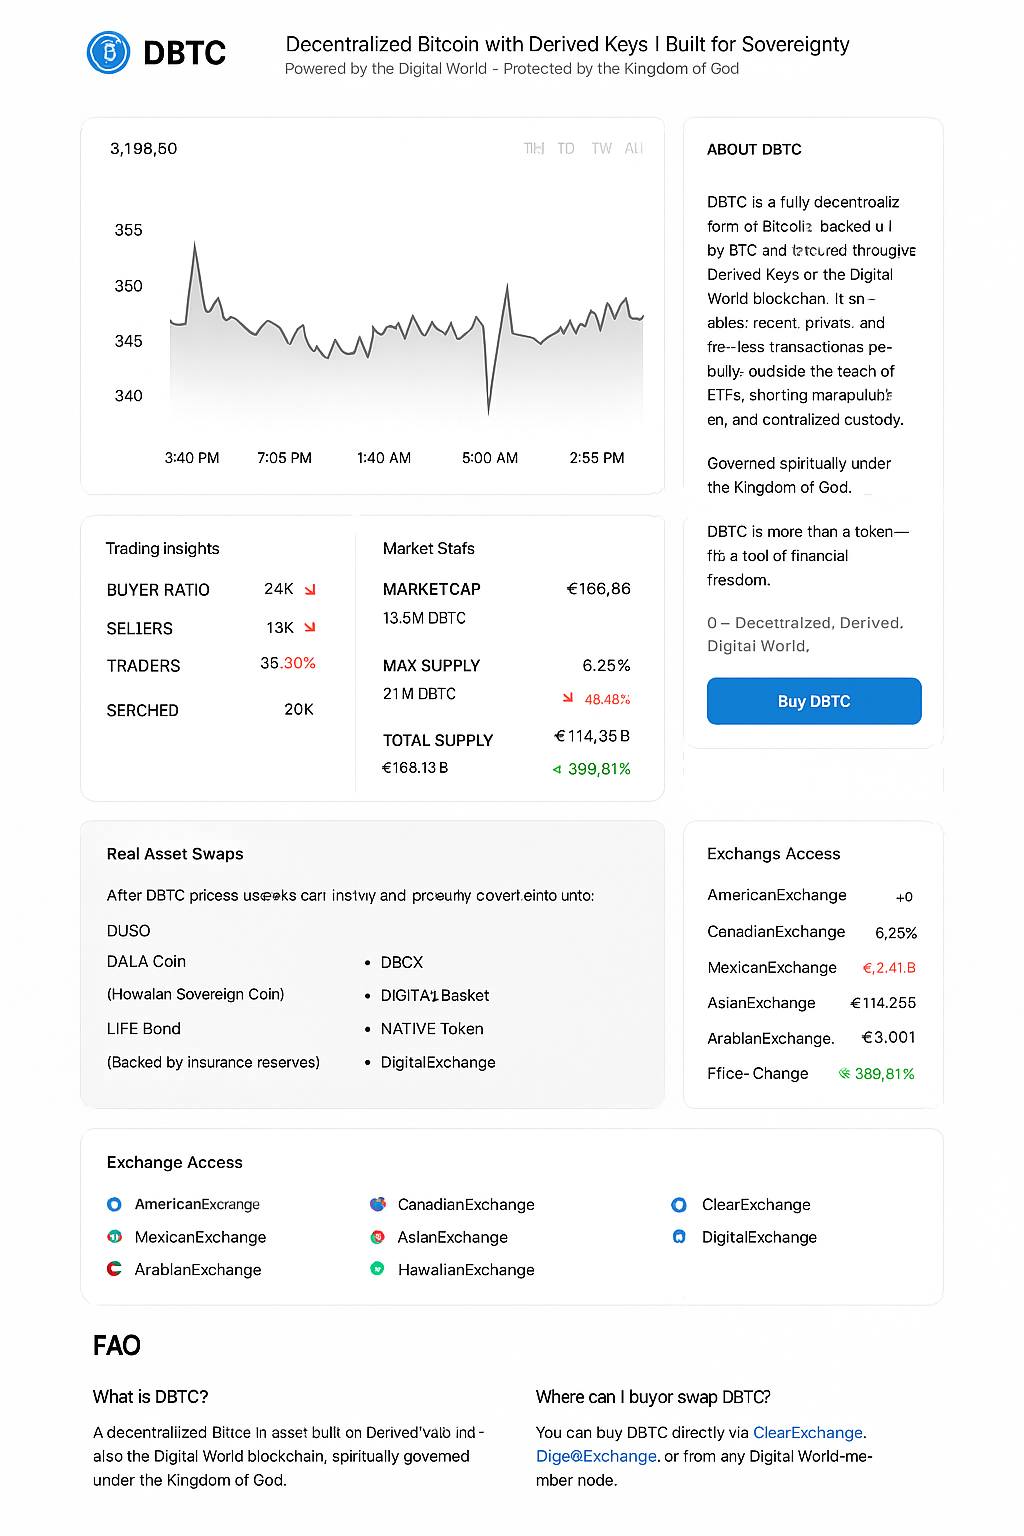
Task: Click the AsianExchange icon
Action: 377,1237
